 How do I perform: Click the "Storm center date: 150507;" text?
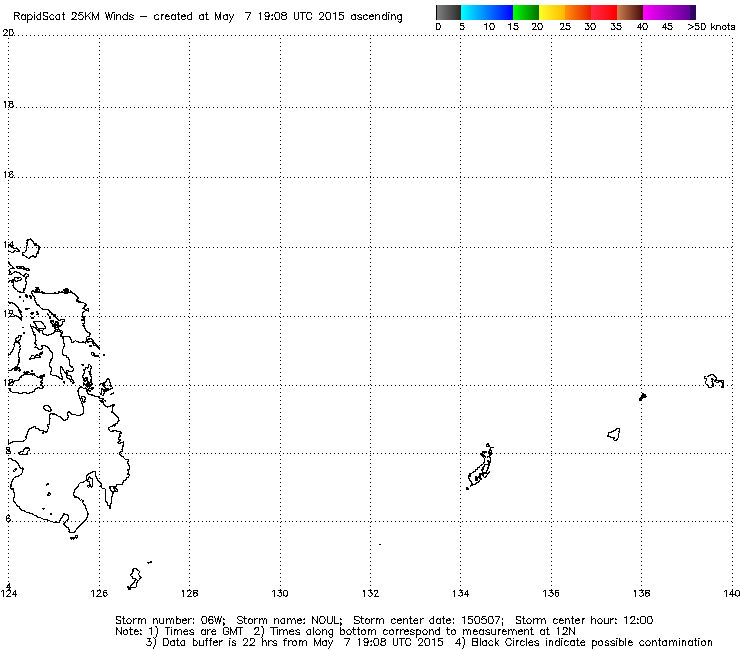[429, 620]
